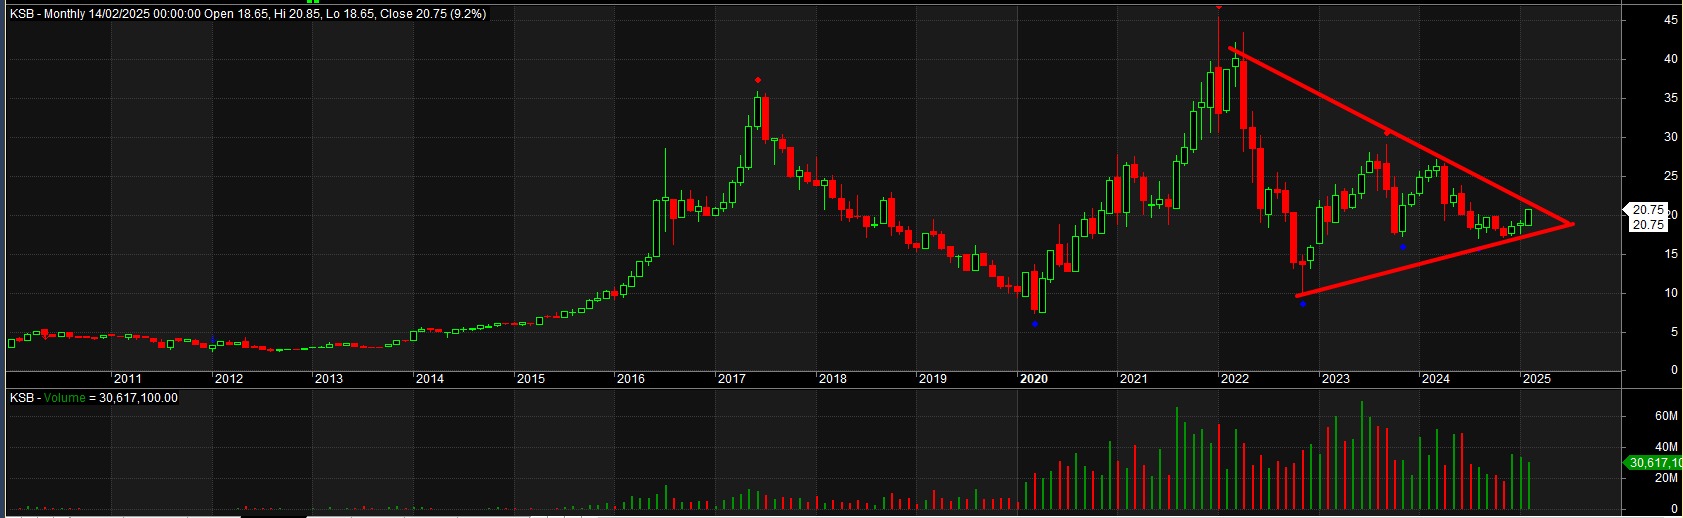Select the 2024 year label on time axis
The width and height of the screenshot is (1683, 518).
click(x=1436, y=379)
